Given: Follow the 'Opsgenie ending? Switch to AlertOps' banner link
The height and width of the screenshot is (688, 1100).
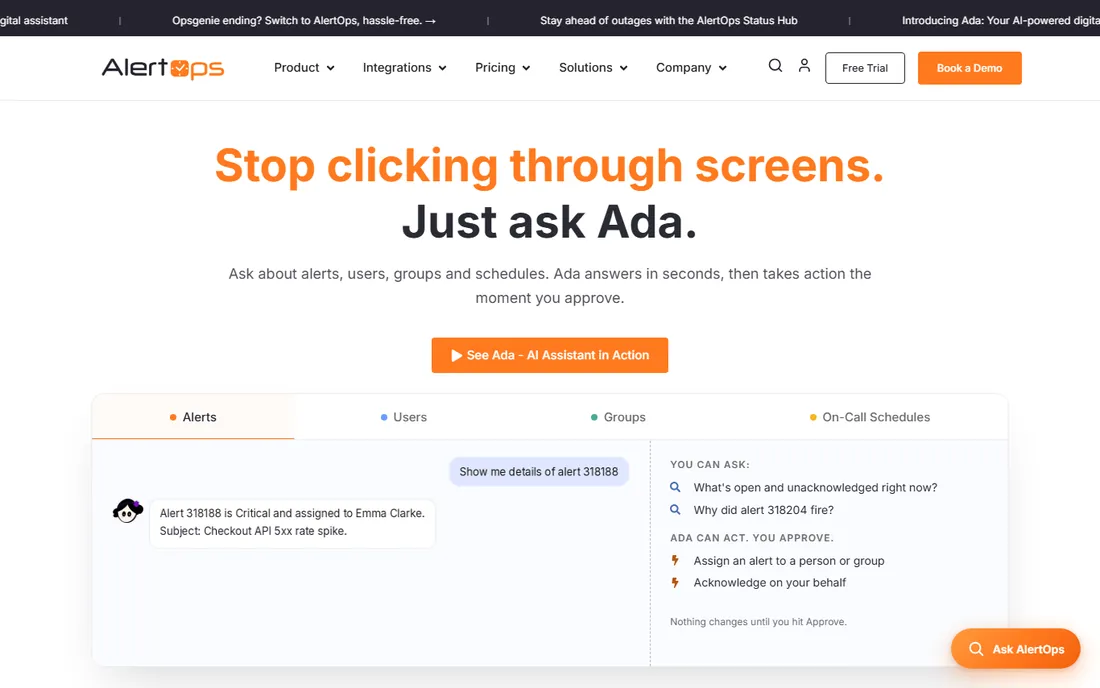Looking at the screenshot, I should click(304, 20).
